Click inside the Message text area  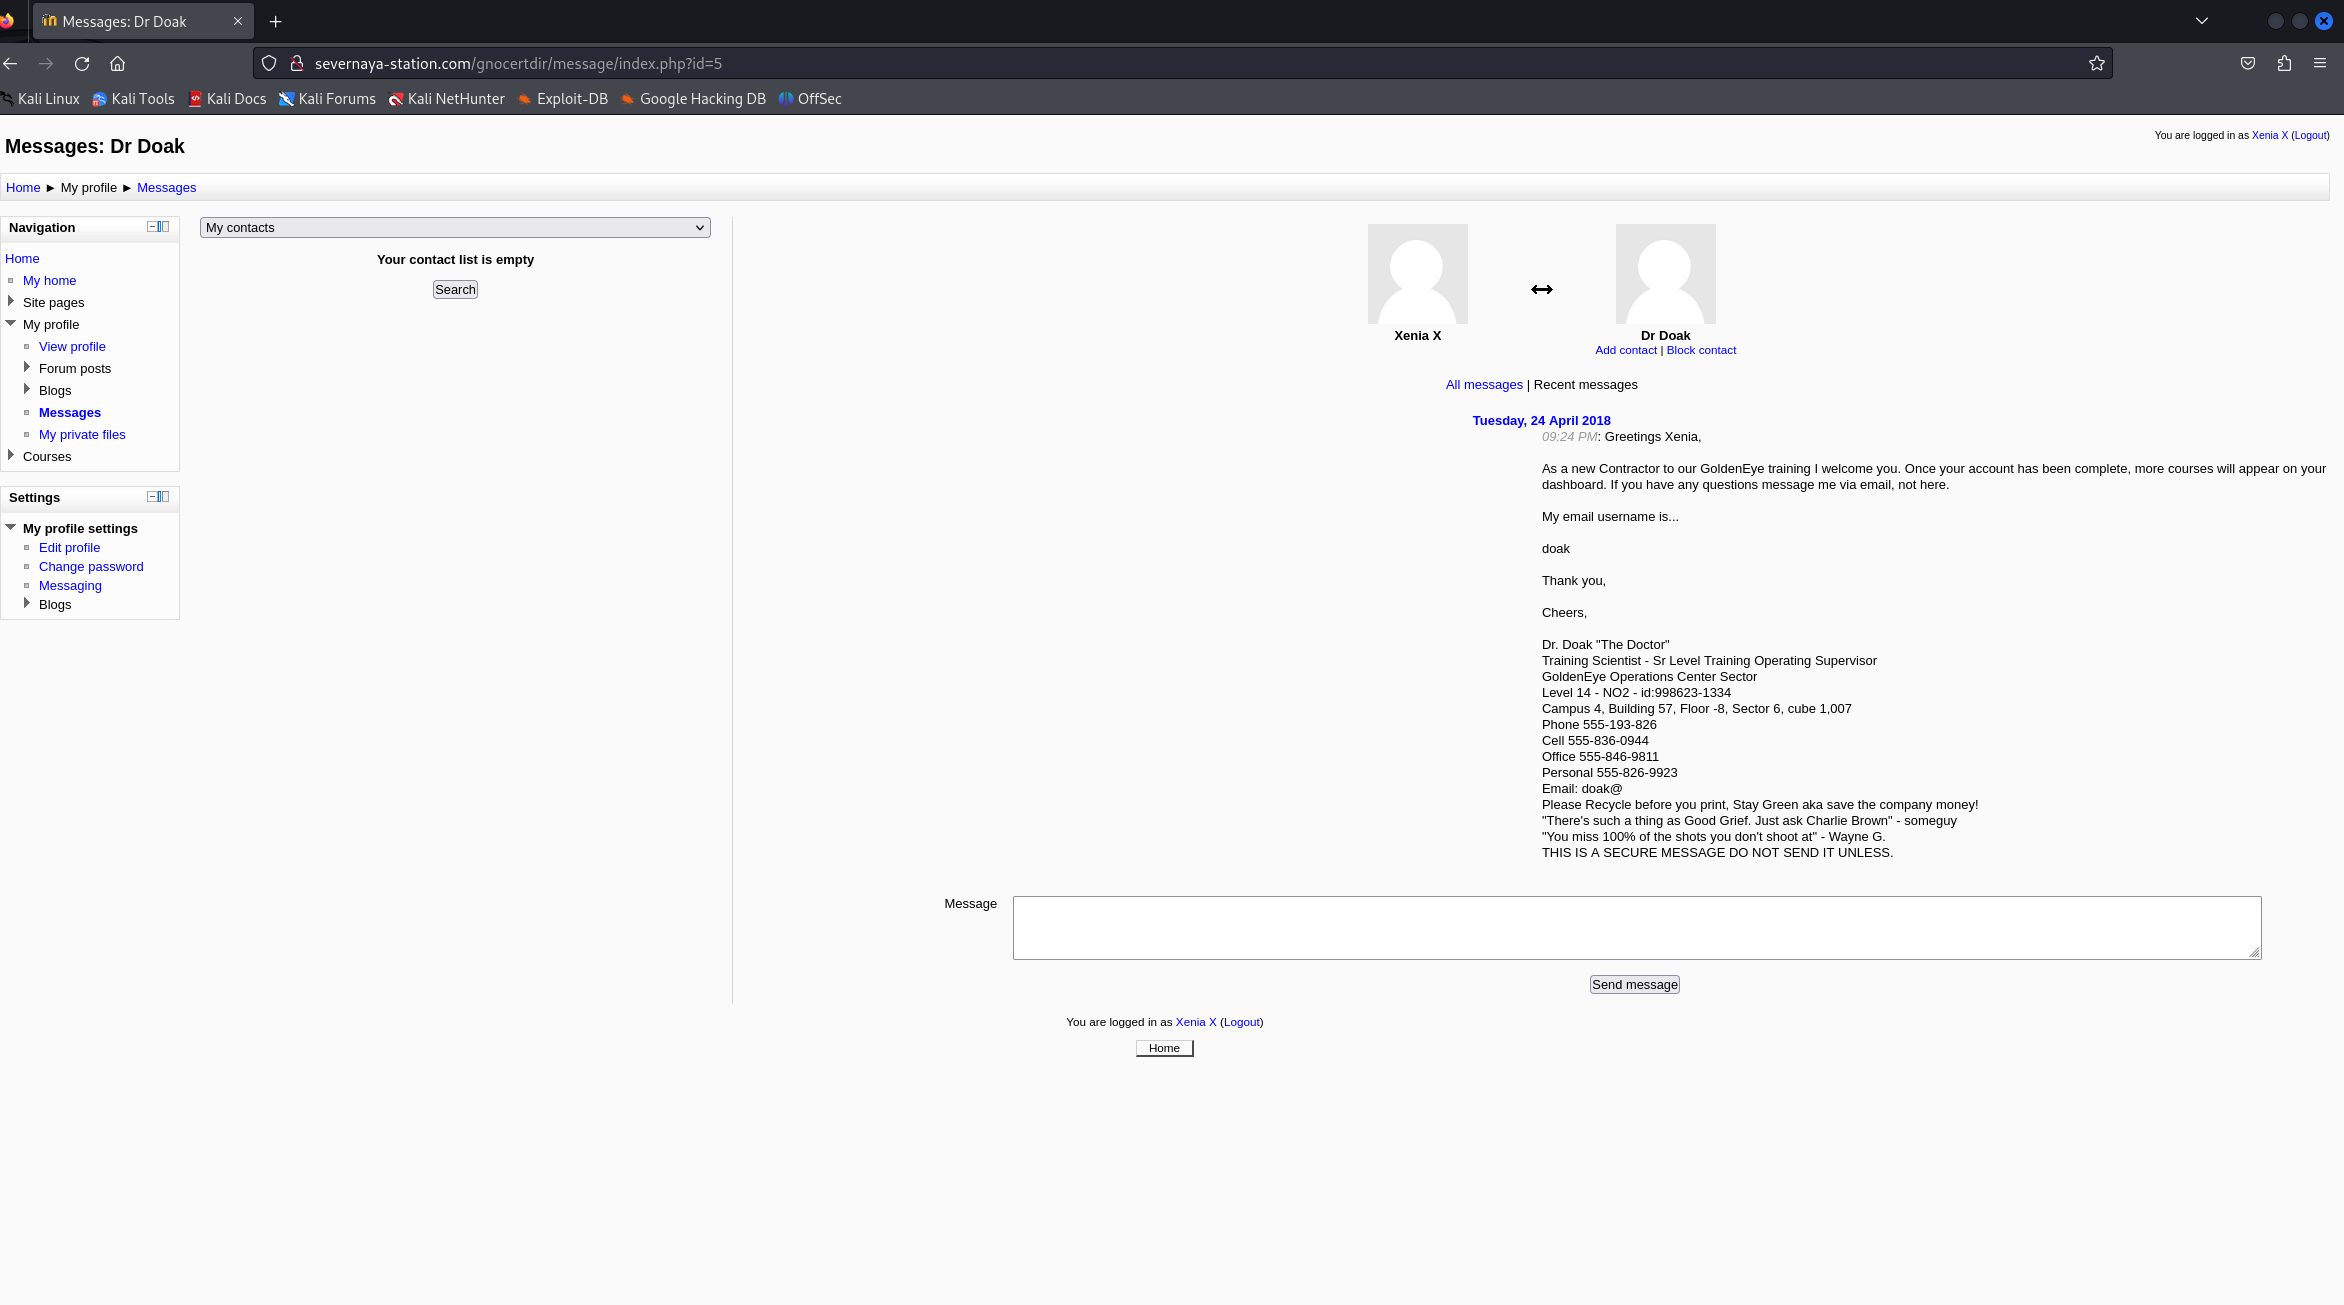(1636, 928)
